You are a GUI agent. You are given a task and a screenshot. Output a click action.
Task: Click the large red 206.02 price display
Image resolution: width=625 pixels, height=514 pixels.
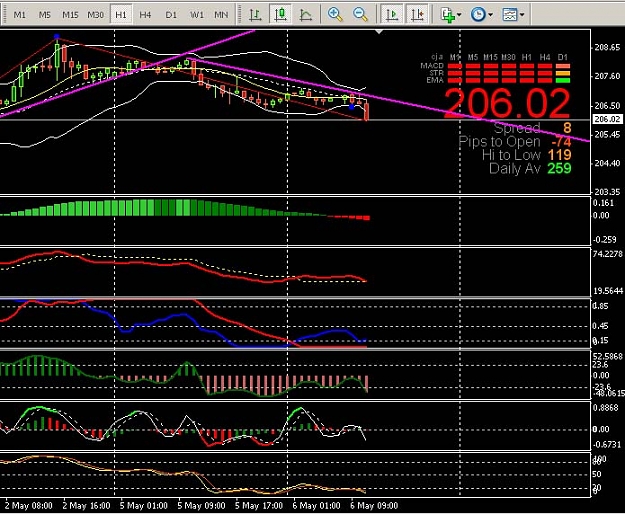point(507,103)
